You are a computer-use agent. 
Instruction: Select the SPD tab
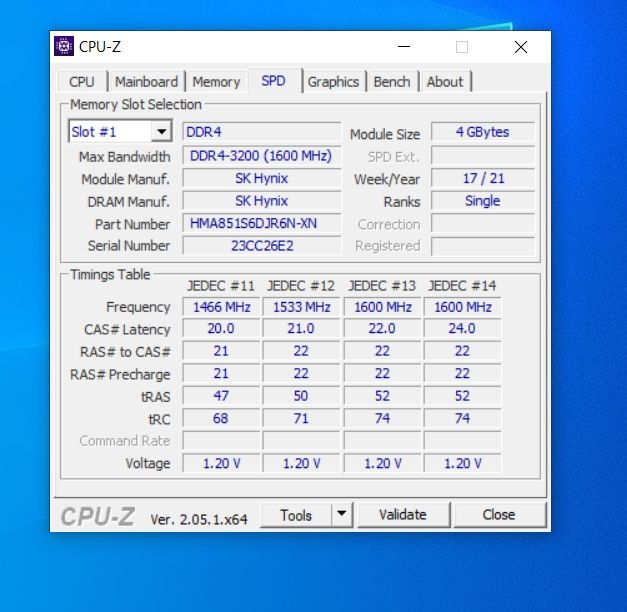(274, 80)
